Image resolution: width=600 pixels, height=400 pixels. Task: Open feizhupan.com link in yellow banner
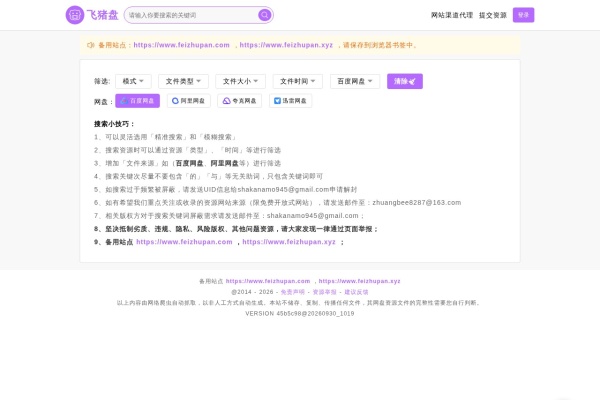tap(181, 45)
